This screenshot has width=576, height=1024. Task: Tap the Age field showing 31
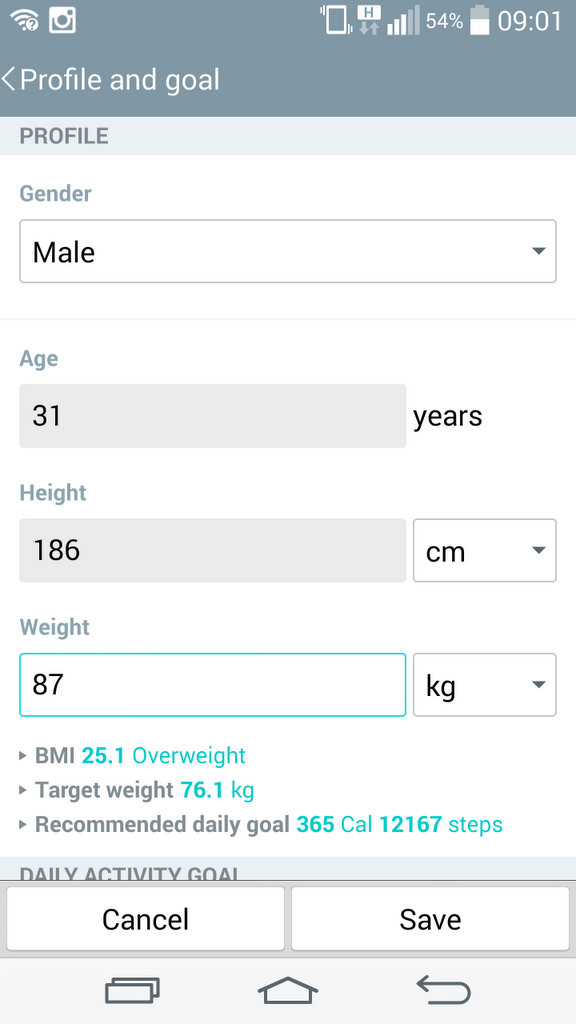click(x=213, y=416)
